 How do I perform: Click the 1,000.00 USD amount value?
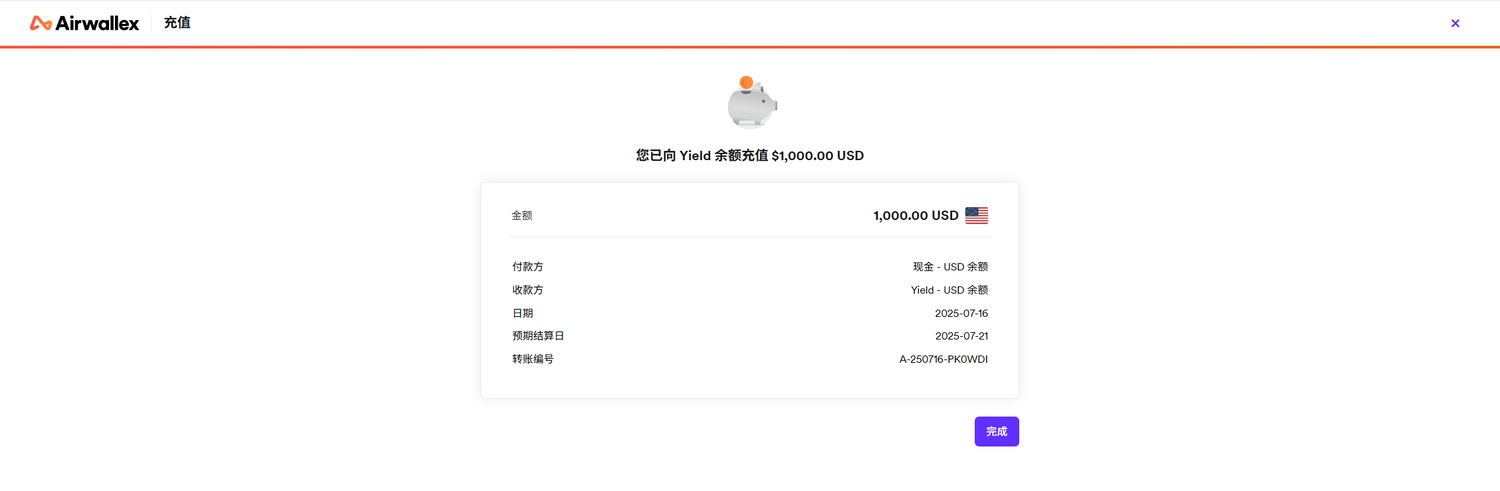[915, 215]
